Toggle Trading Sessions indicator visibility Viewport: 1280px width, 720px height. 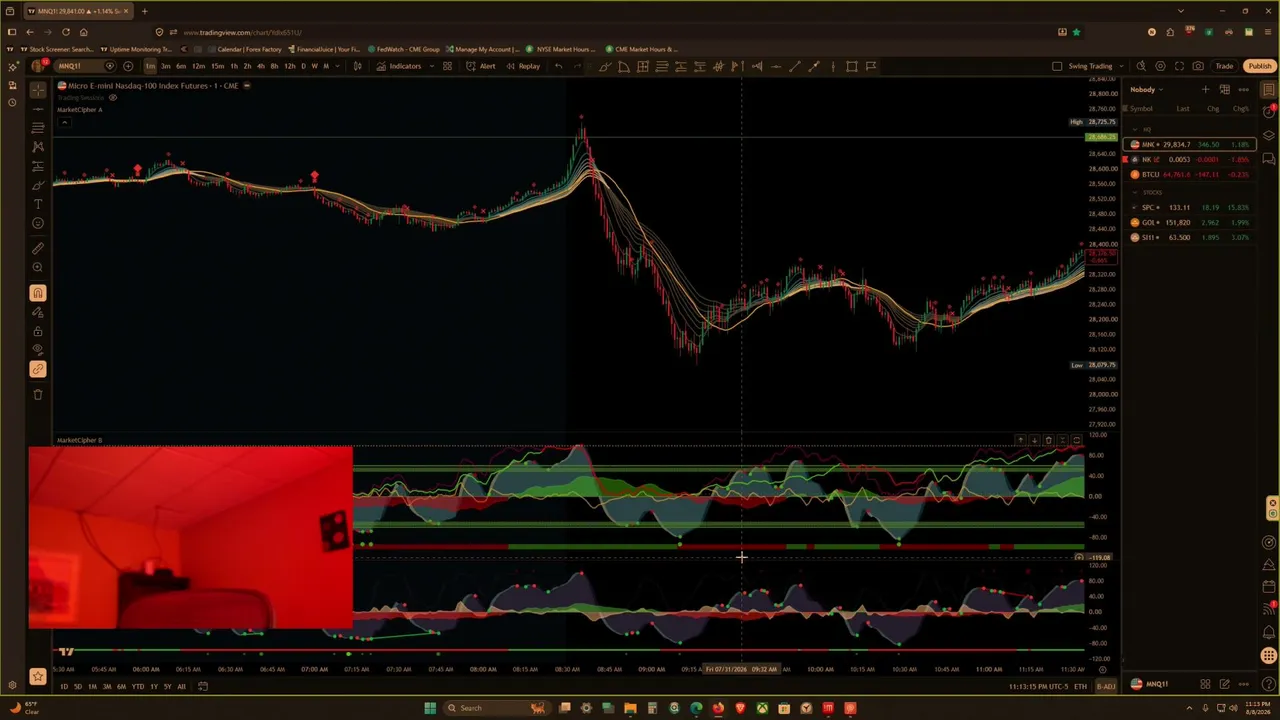[x=113, y=98]
